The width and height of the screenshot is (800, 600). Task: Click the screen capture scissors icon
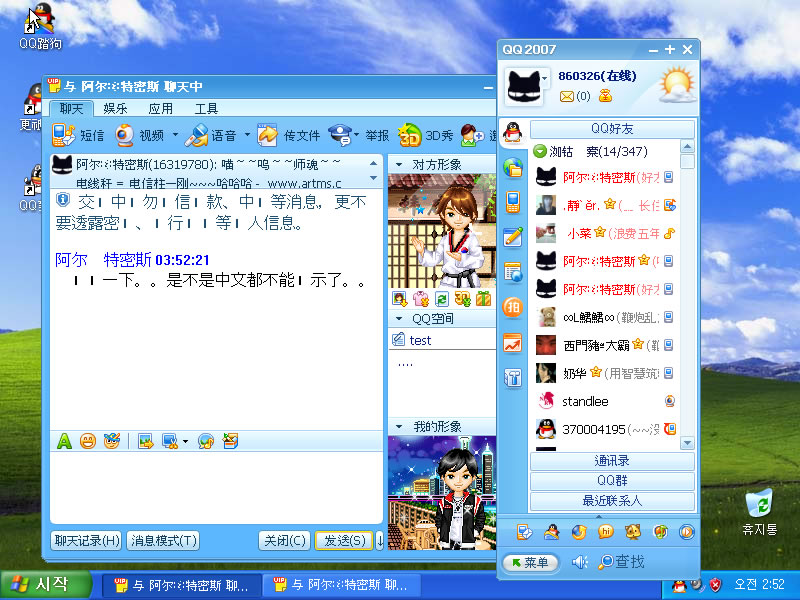click(x=169, y=441)
